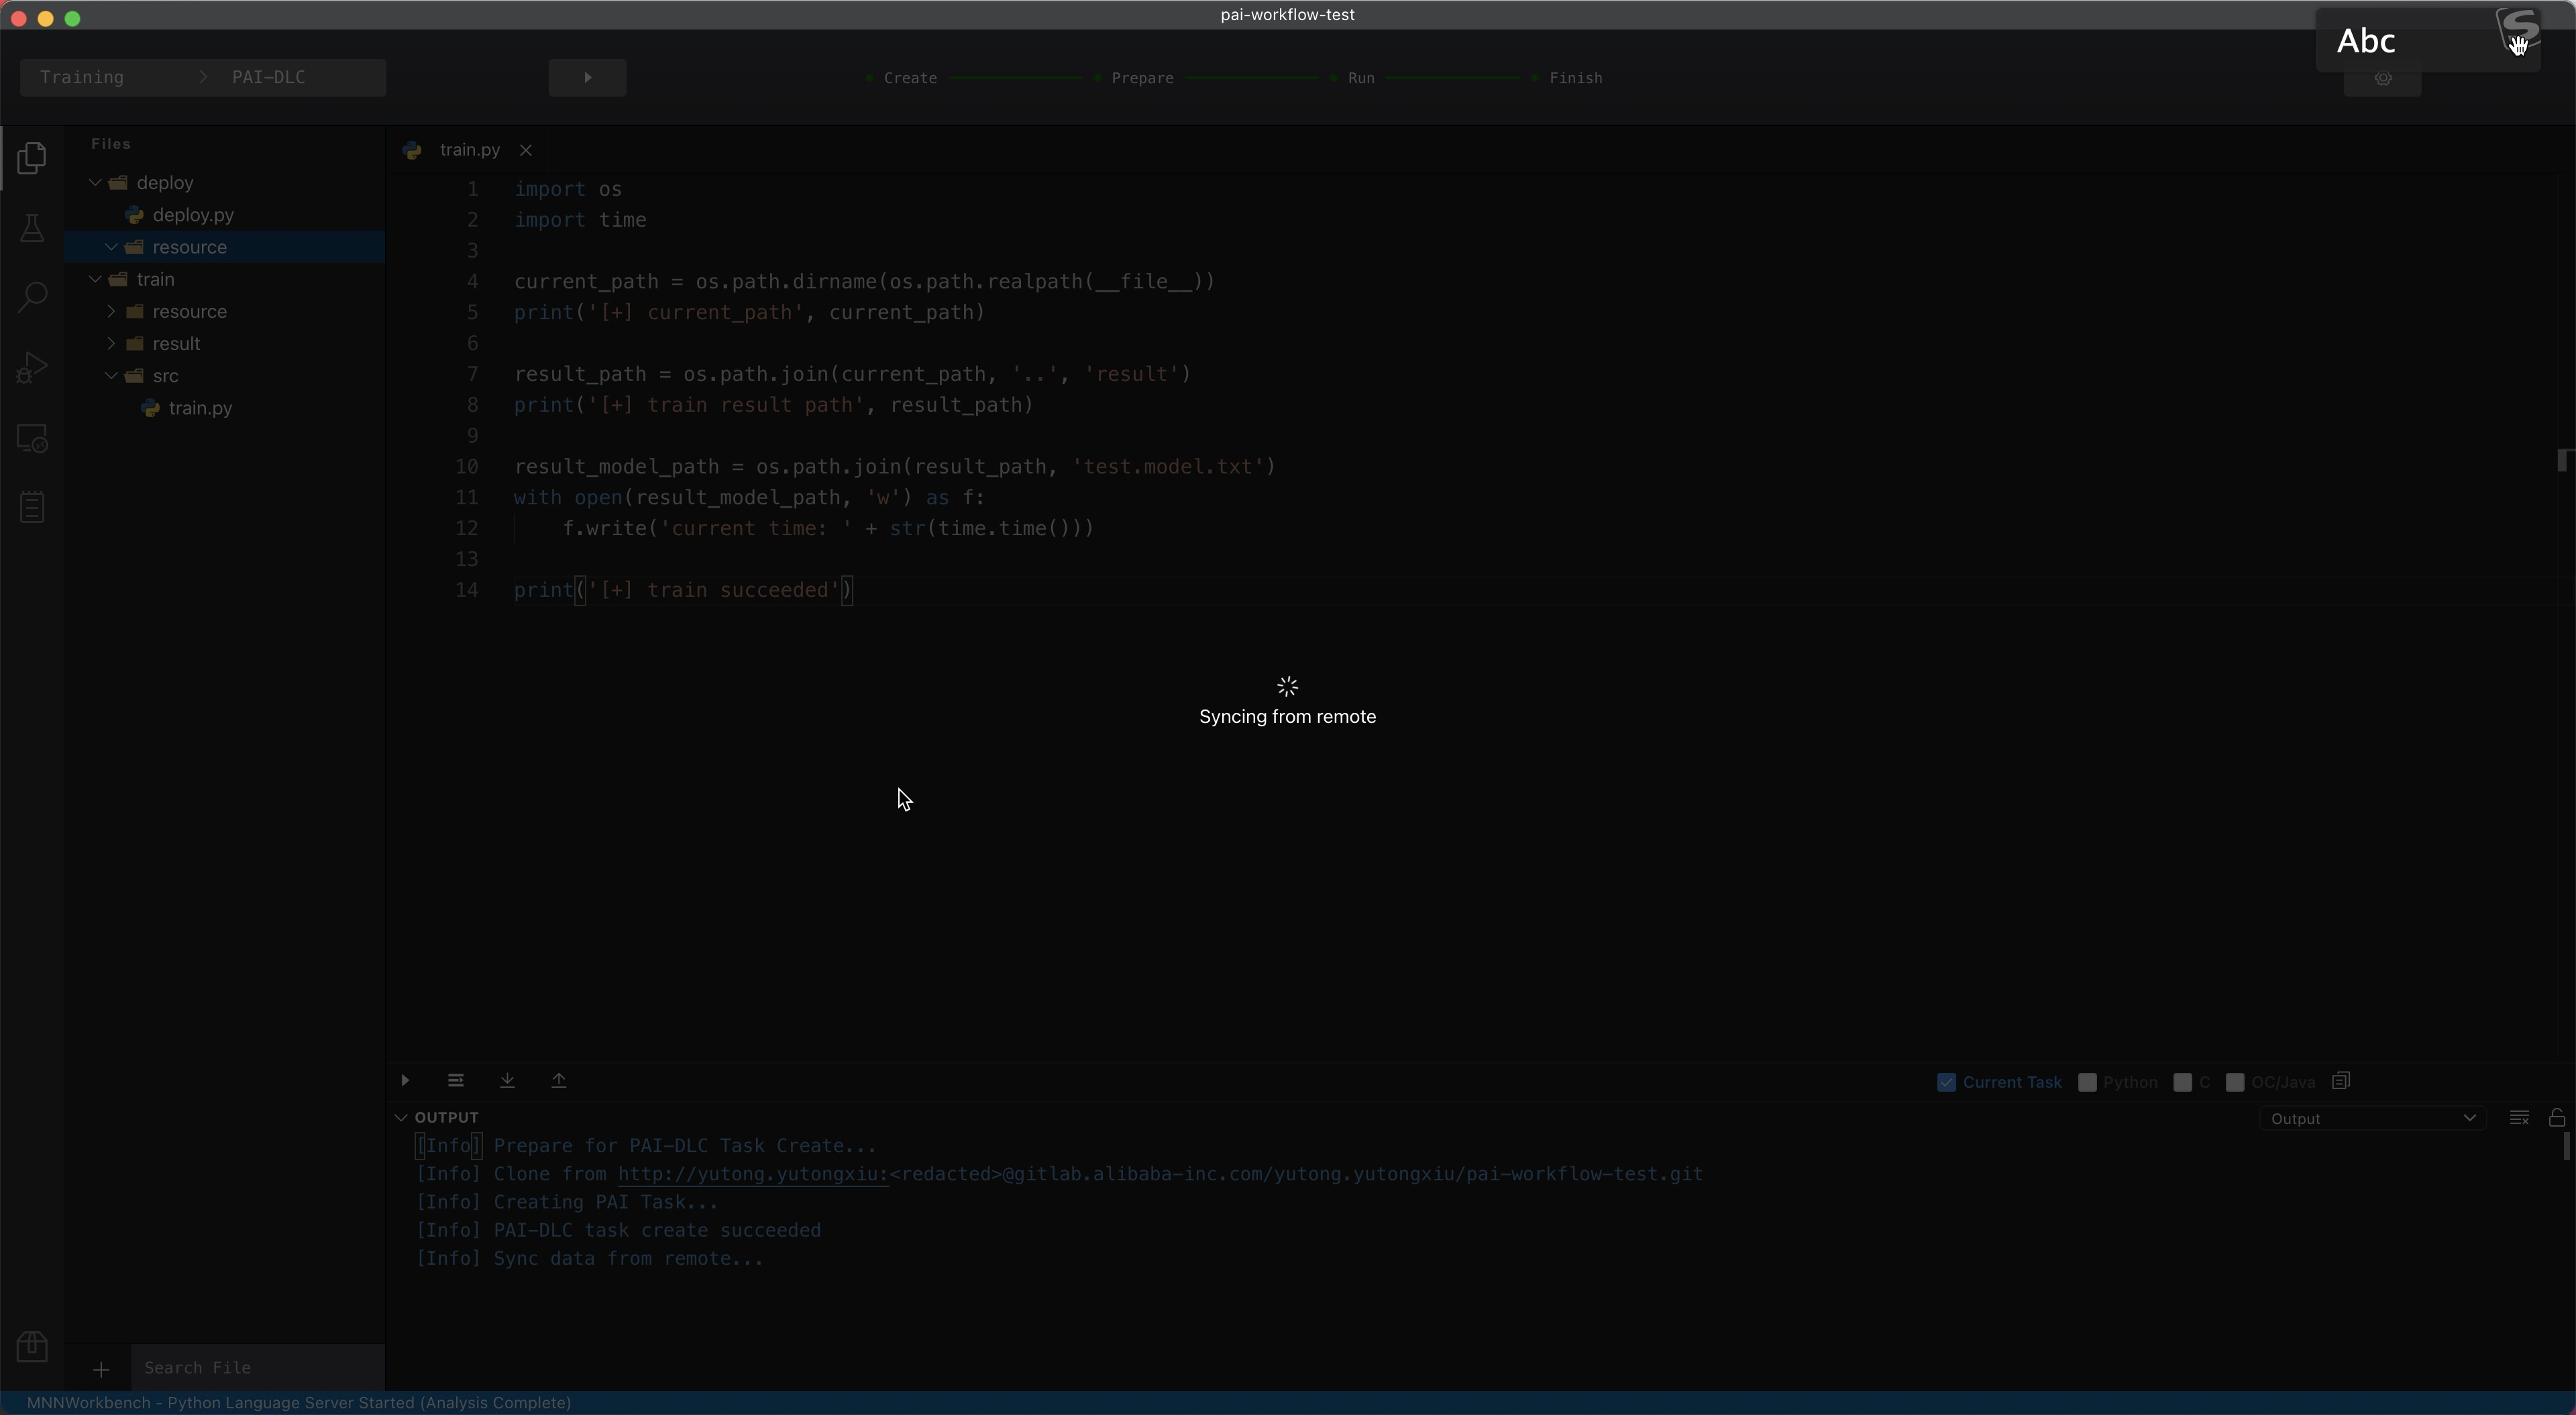Collapse the train folder chevron
The image size is (2576, 1415).
point(96,279)
